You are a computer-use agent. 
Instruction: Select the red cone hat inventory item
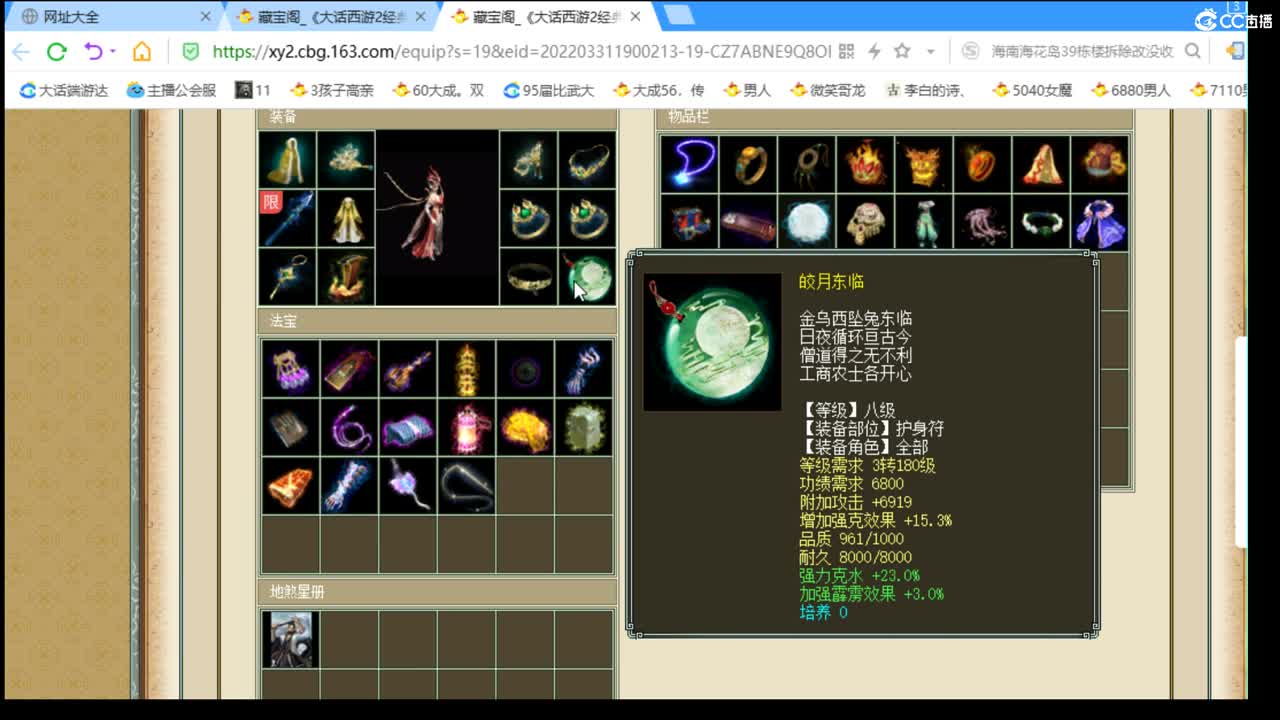coord(1041,164)
